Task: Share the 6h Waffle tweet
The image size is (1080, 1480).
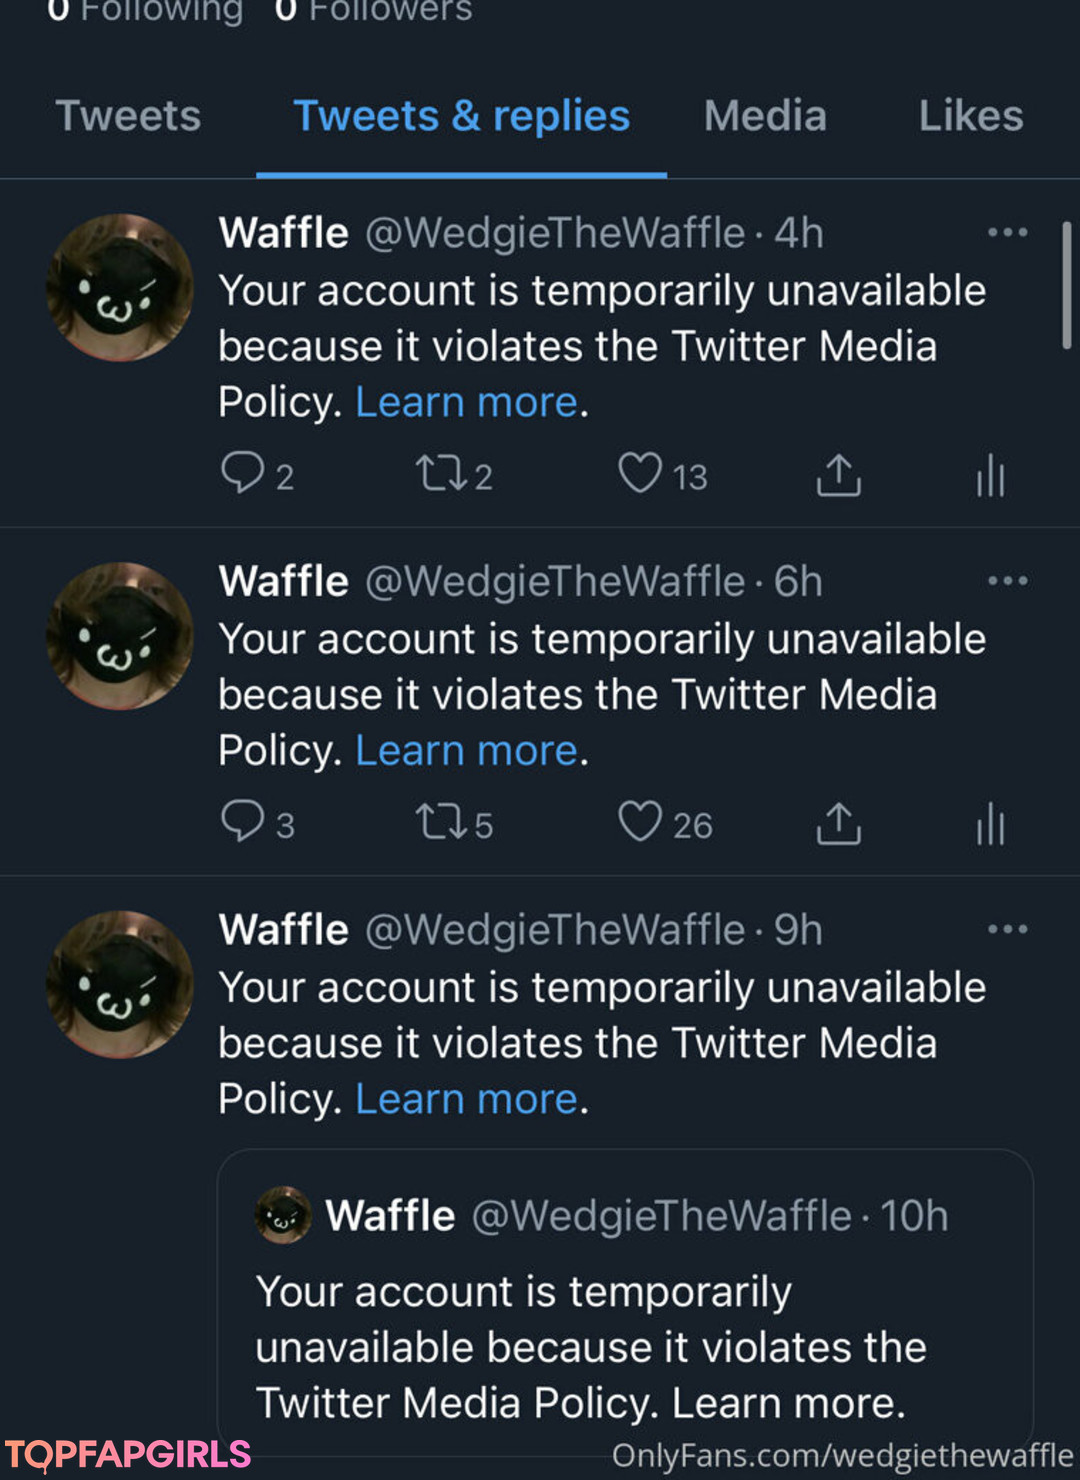Action: pos(838,823)
